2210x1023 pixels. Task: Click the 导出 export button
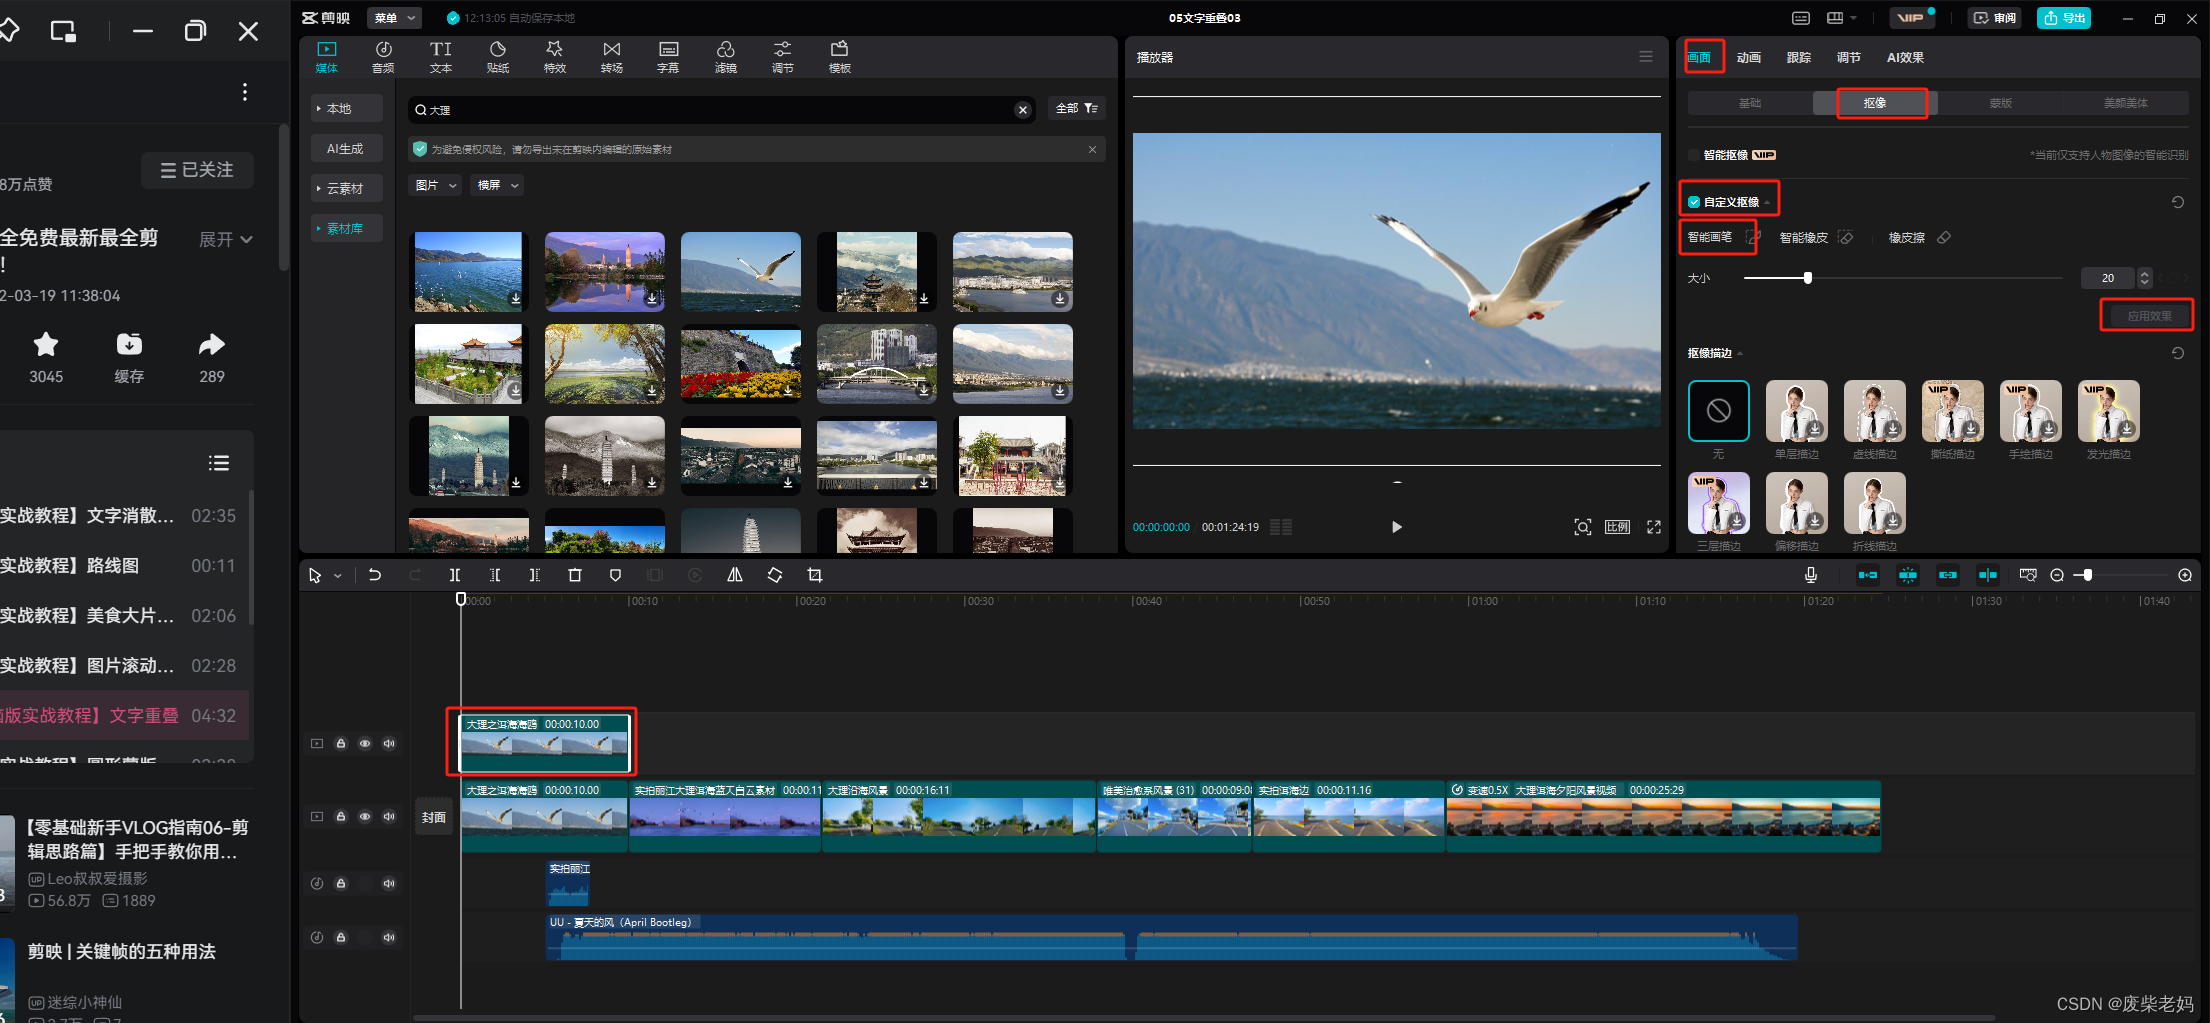coord(2064,18)
